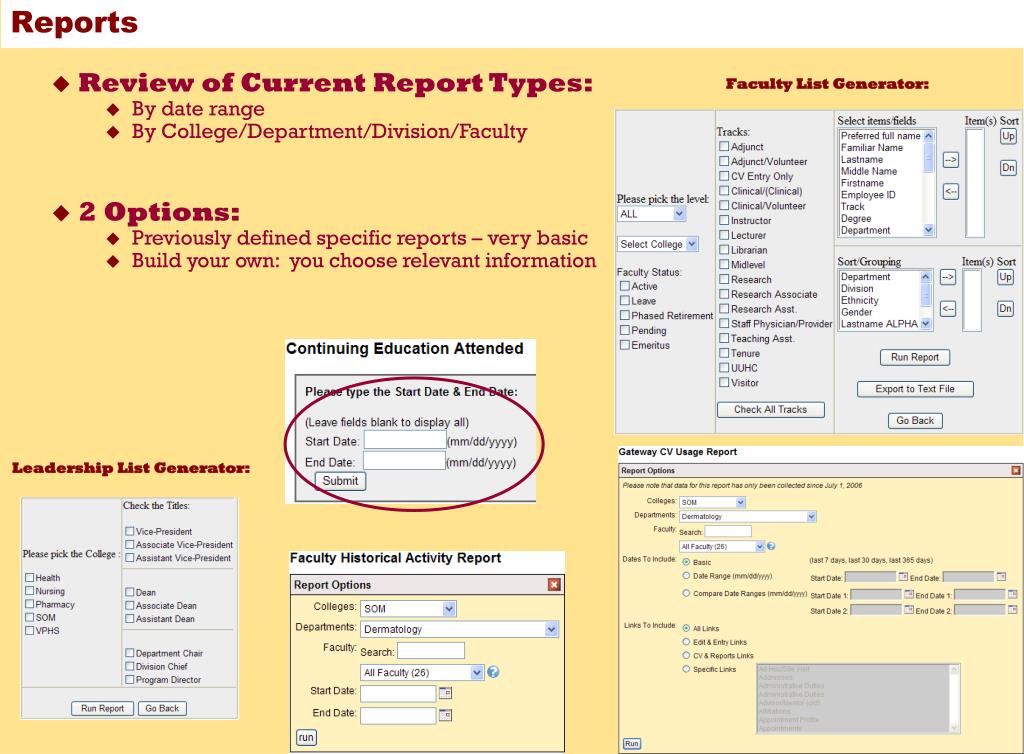Check the Tenure track box
1024x754 pixels.
pyautogui.click(x=724, y=353)
